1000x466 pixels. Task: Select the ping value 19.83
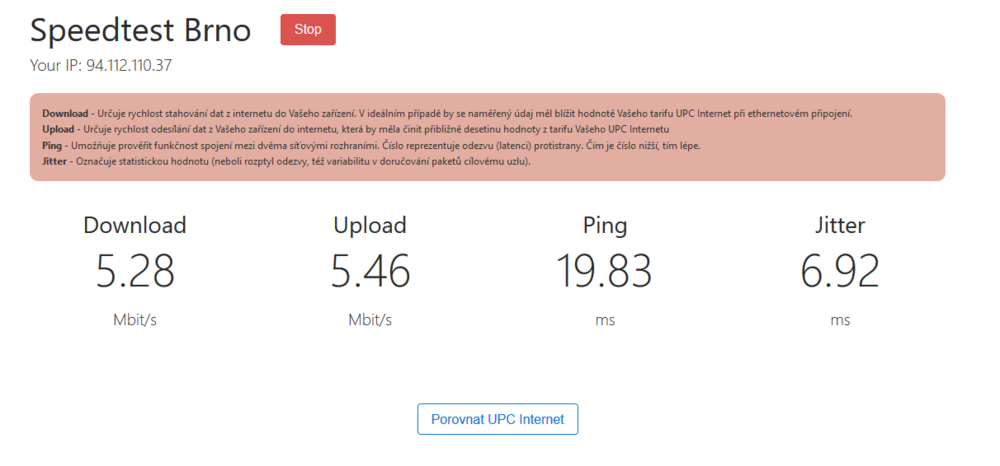pyautogui.click(x=605, y=271)
